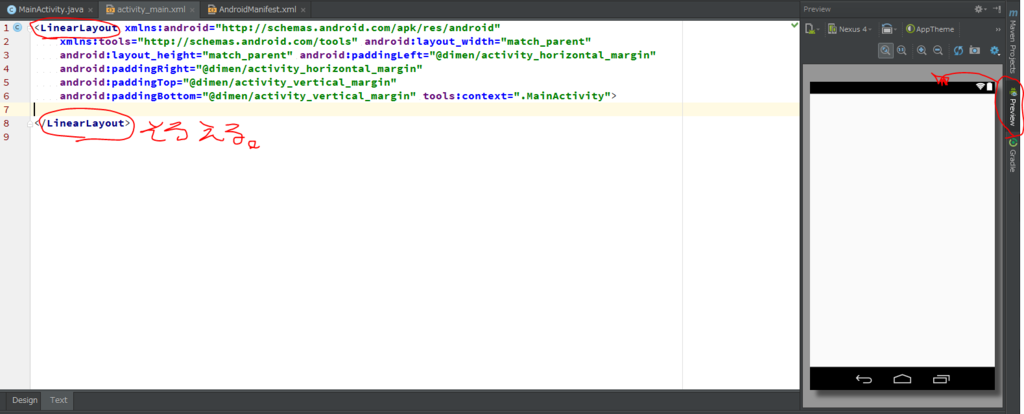The width and height of the screenshot is (1024, 414).
Task: Click the Back icon in device preview
Action: pos(863,379)
